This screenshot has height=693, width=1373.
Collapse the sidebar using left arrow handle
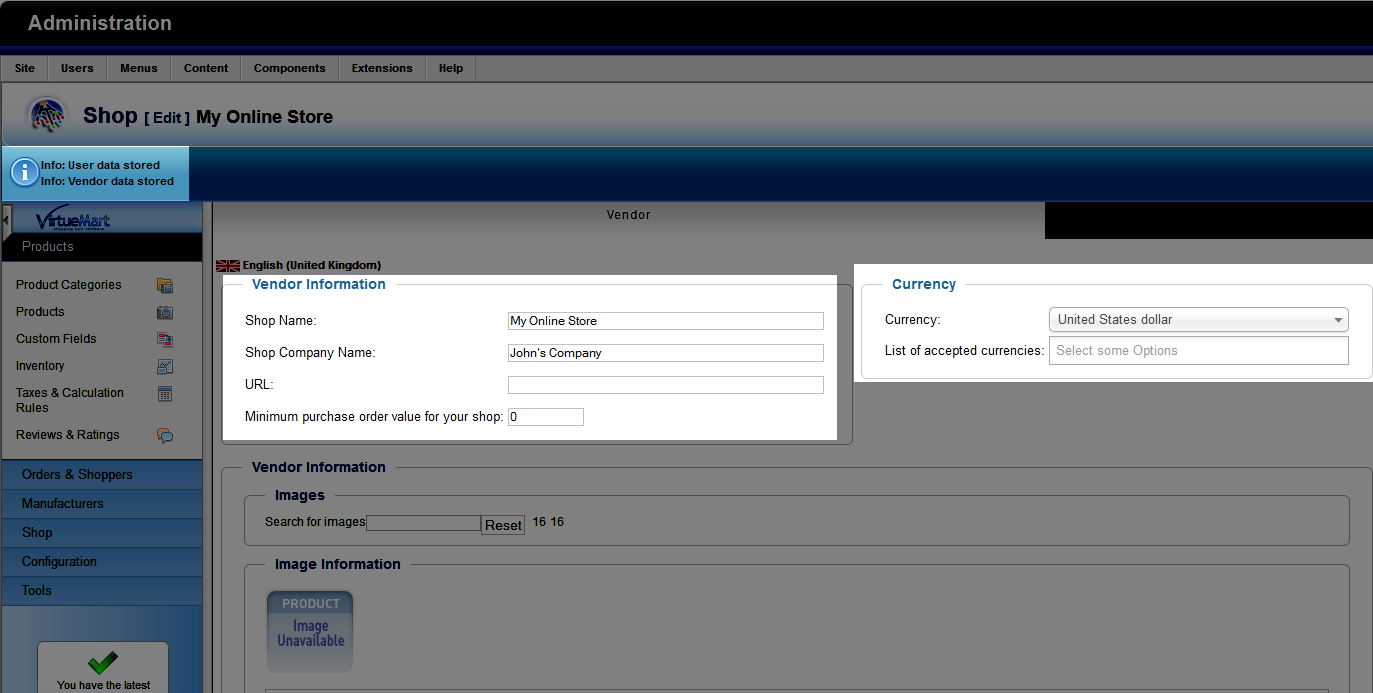6,220
